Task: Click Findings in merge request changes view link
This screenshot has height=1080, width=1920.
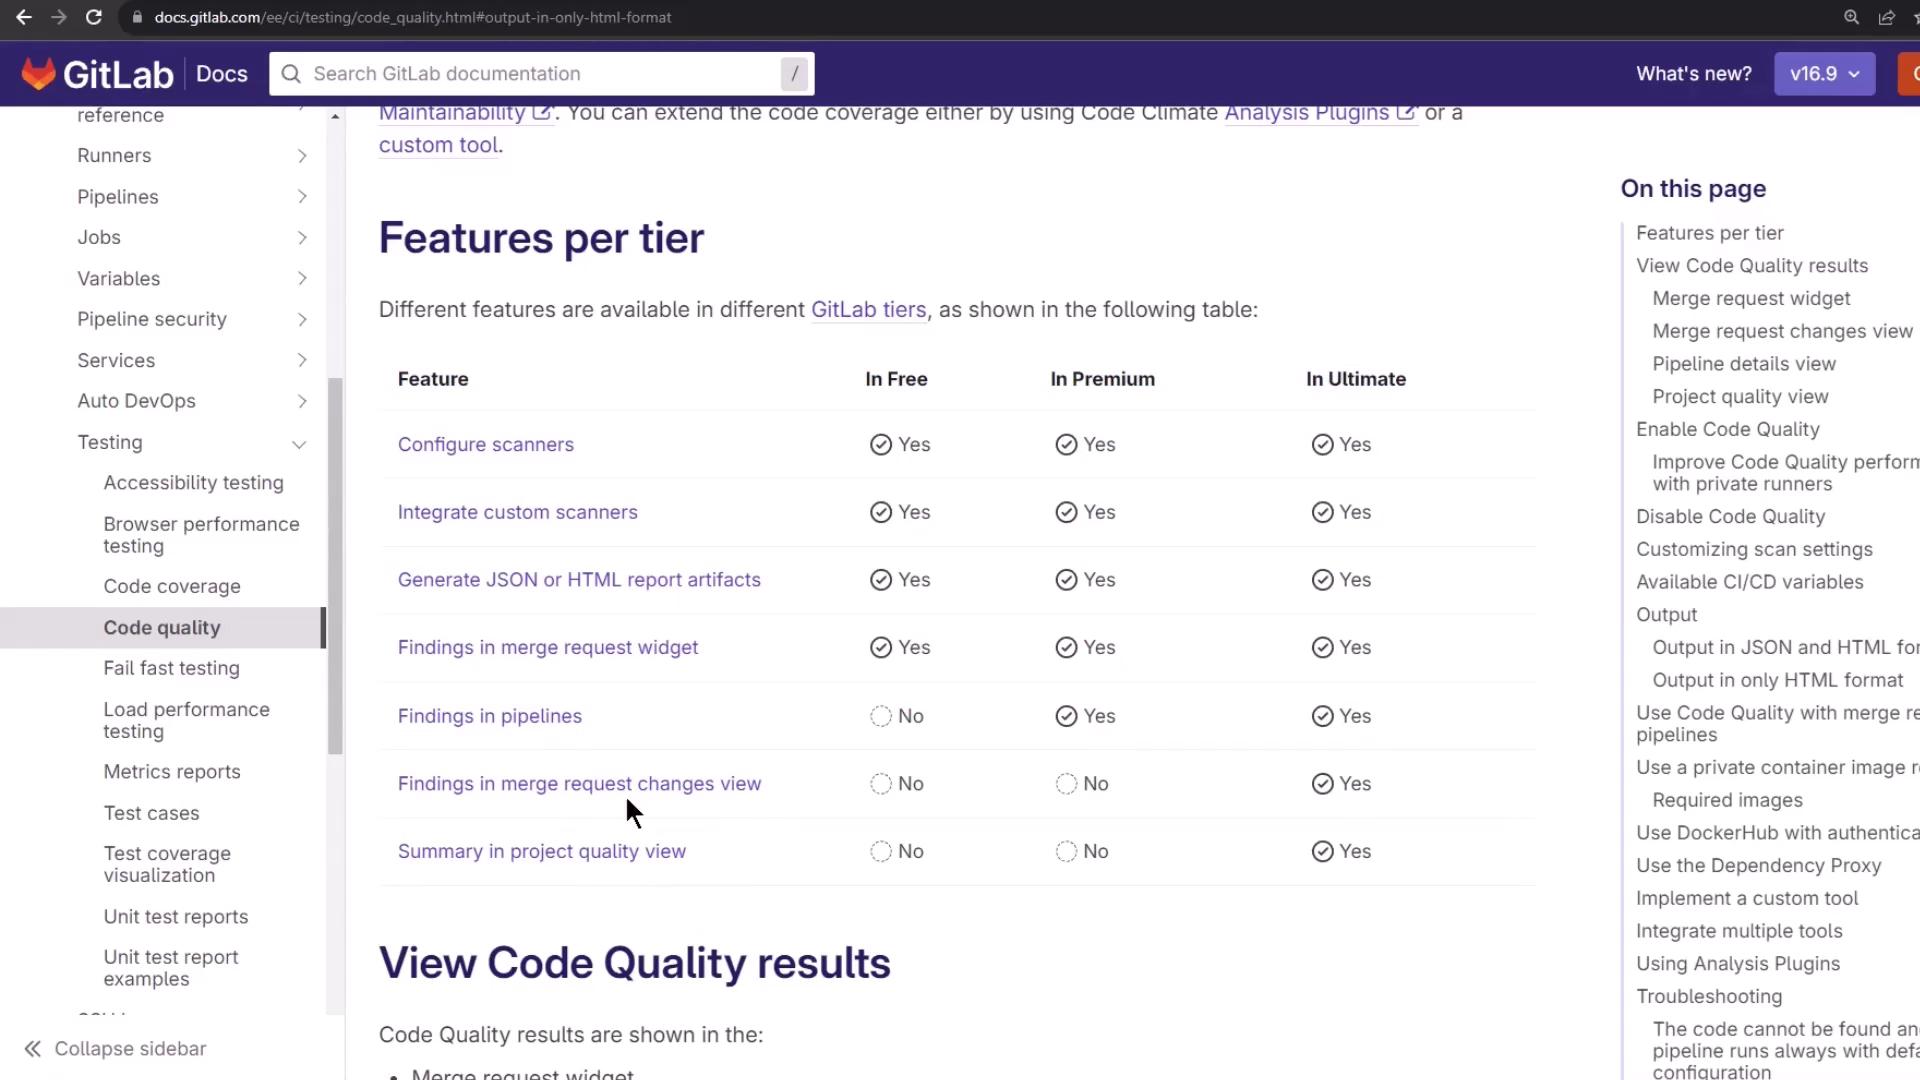Action: [579, 783]
